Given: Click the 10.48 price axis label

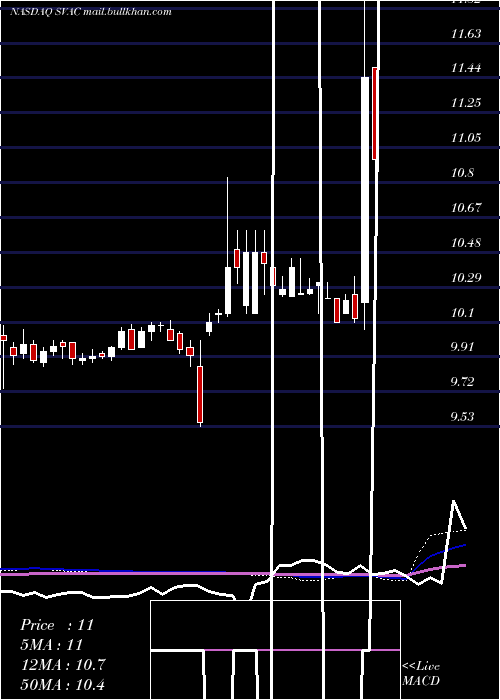Looking at the screenshot, I should pos(466,243).
